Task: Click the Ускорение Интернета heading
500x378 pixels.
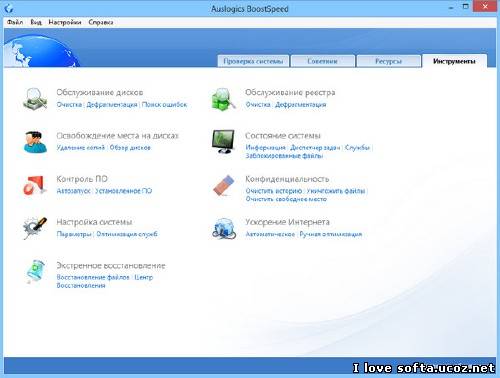Action: click(287, 222)
